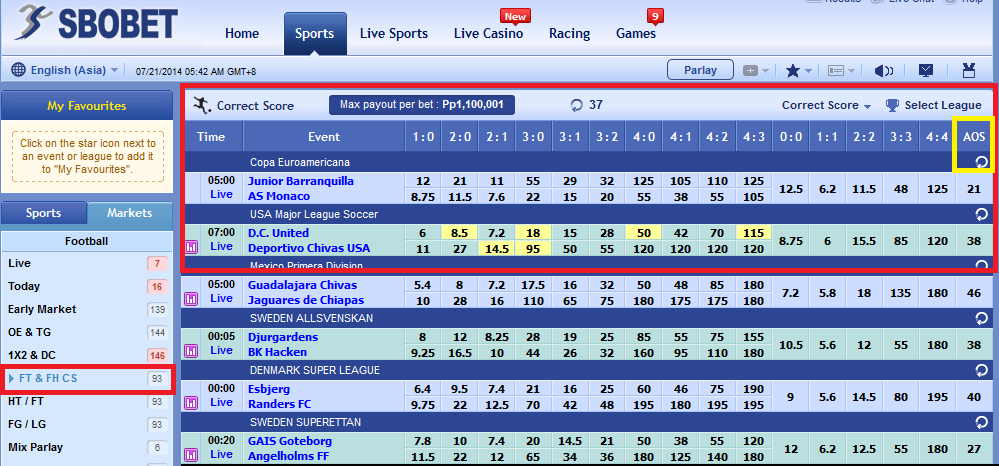Refresh the SWEDEN SUPERETTAN league row
The image size is (999, 466).
coord(982,422)
